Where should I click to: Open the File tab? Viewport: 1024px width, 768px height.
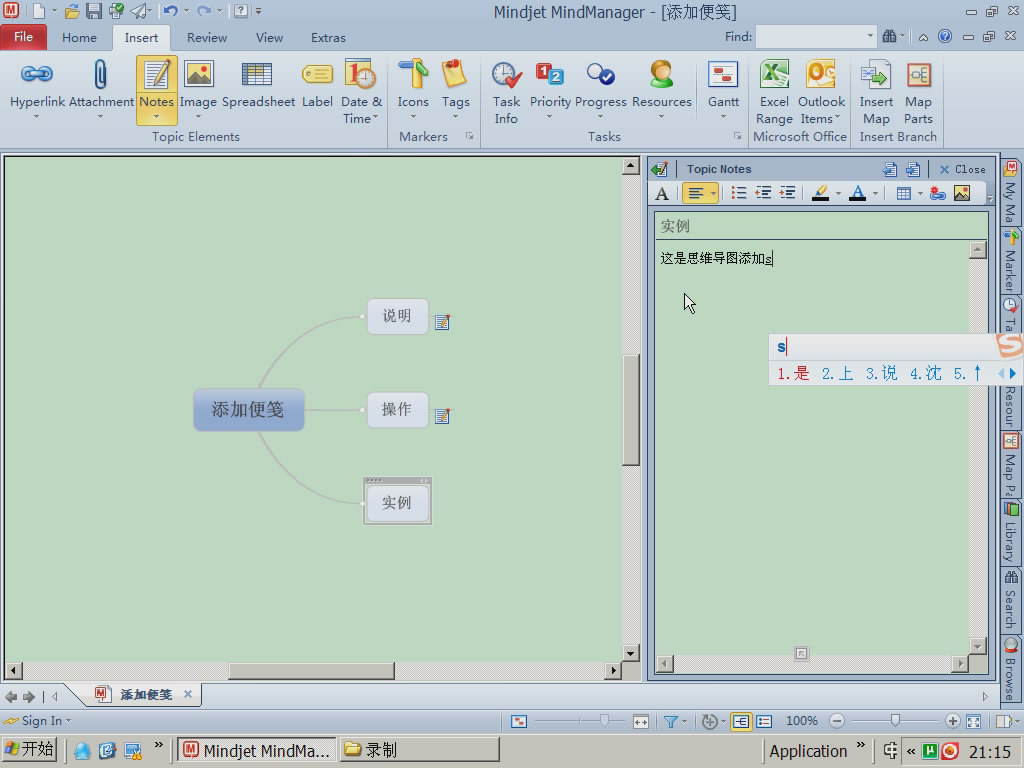(x=24, y=37)
